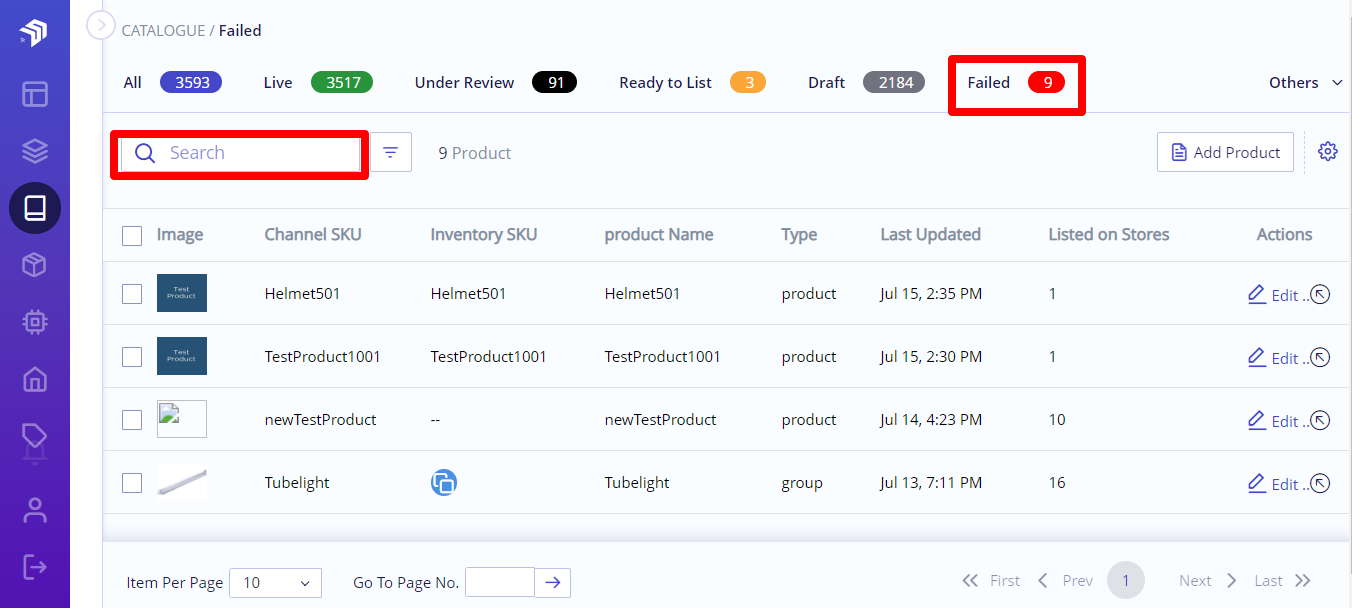Click the circled arrow icon for TestProduct1001
Screen dimensions: 1352x608
1320,357
